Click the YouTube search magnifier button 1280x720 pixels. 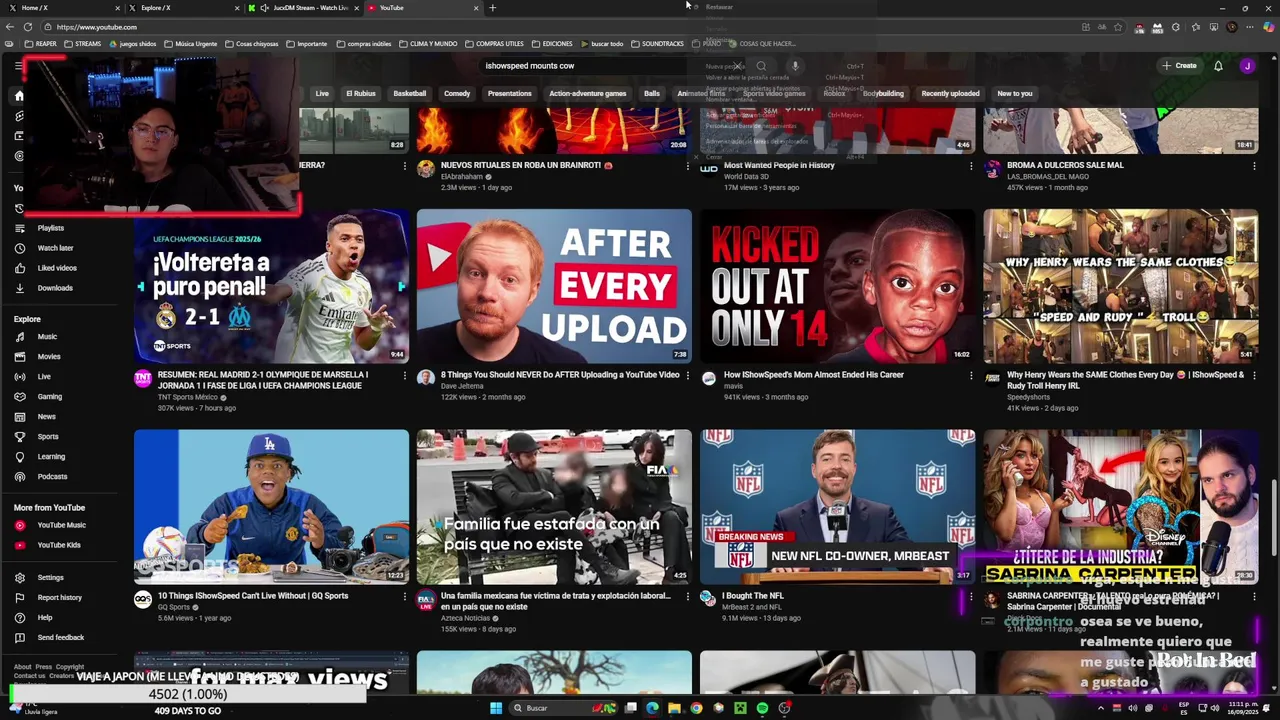coord(761,66)
